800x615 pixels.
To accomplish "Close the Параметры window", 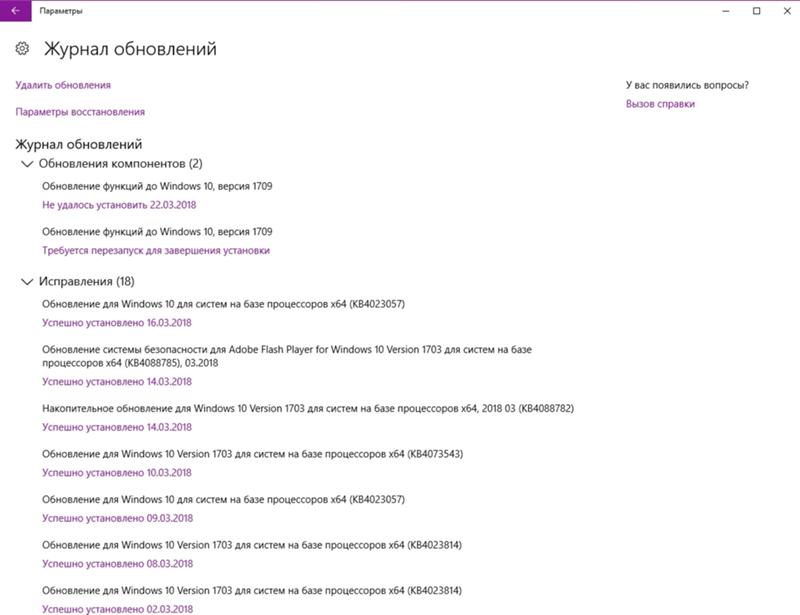I will pos(786,11).
